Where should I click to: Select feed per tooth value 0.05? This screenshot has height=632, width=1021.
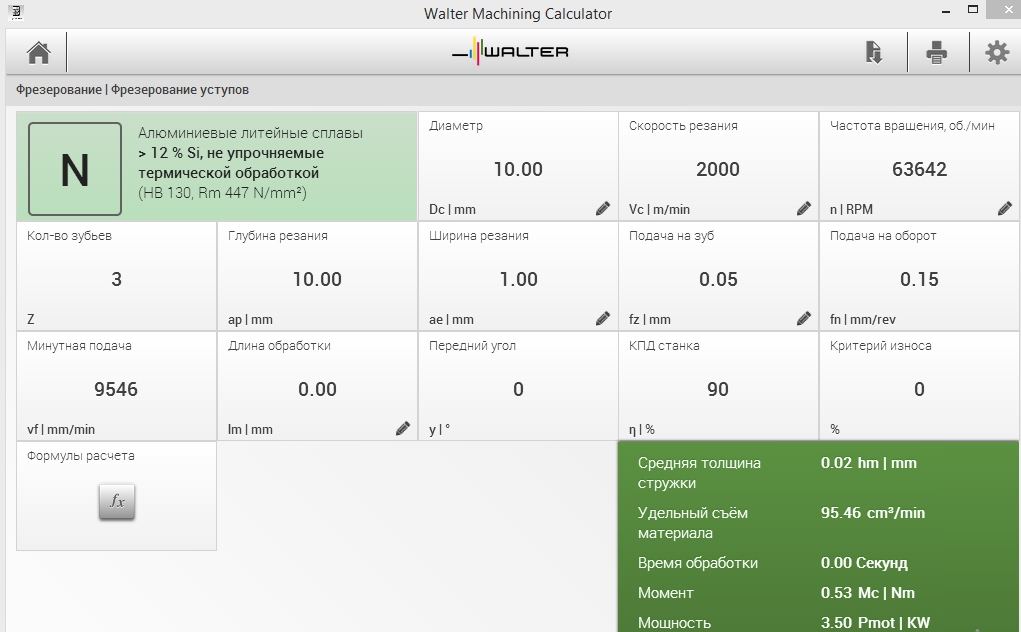tap(718, 279)
